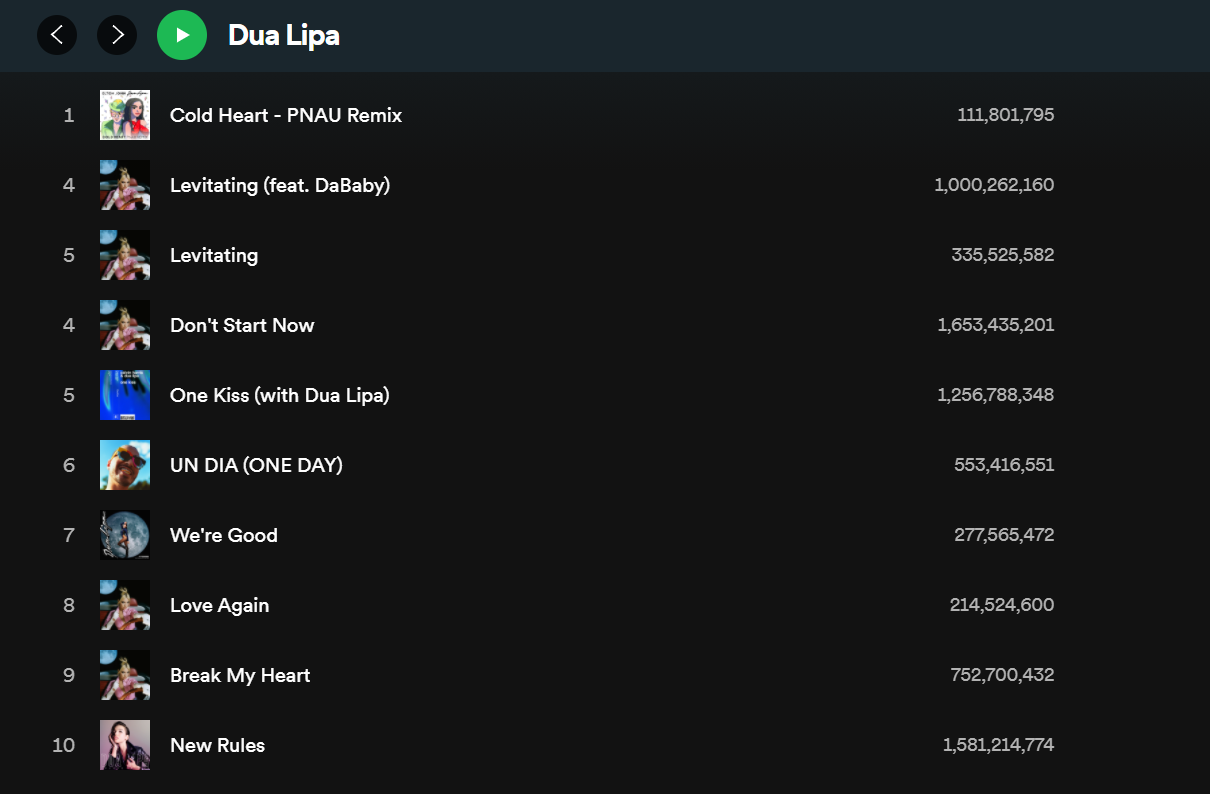Click the forward navigation arrow
The height and width of the screenshot is (794, 1210).
click(x=117, y=35)
